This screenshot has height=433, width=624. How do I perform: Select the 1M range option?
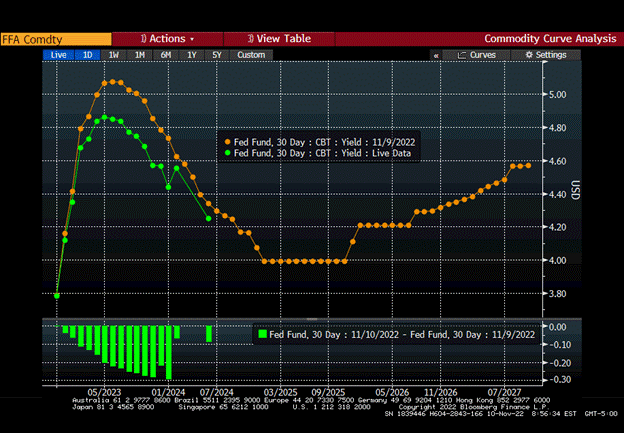point(140,55)
